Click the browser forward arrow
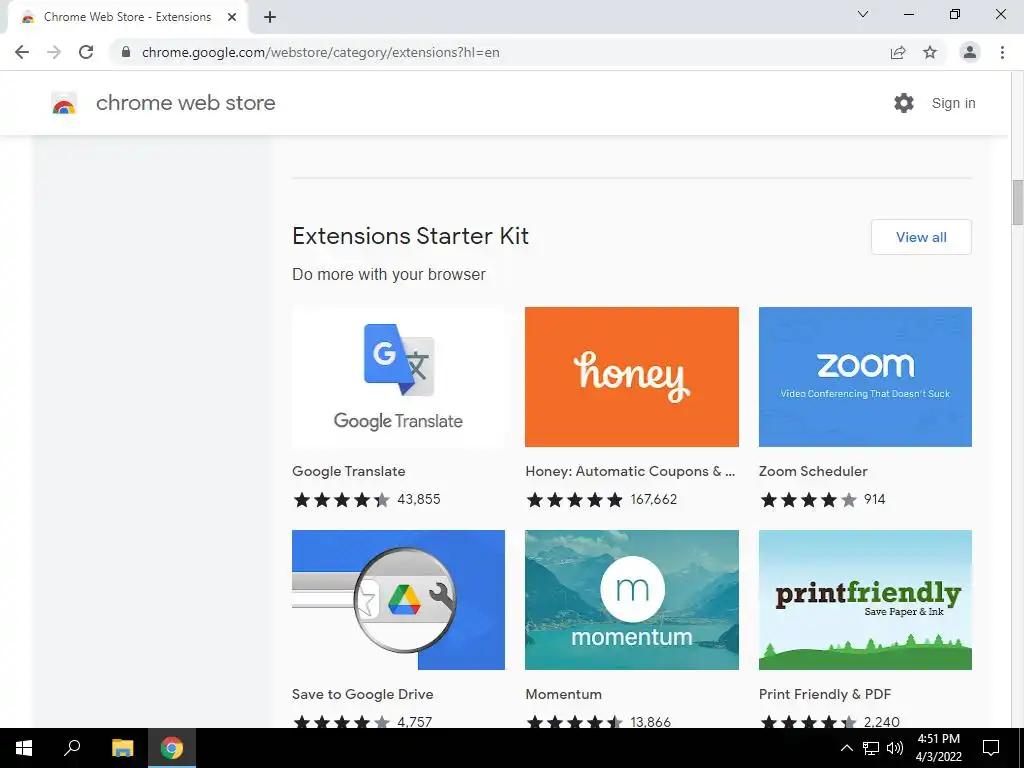 click(x=54, y=52)
